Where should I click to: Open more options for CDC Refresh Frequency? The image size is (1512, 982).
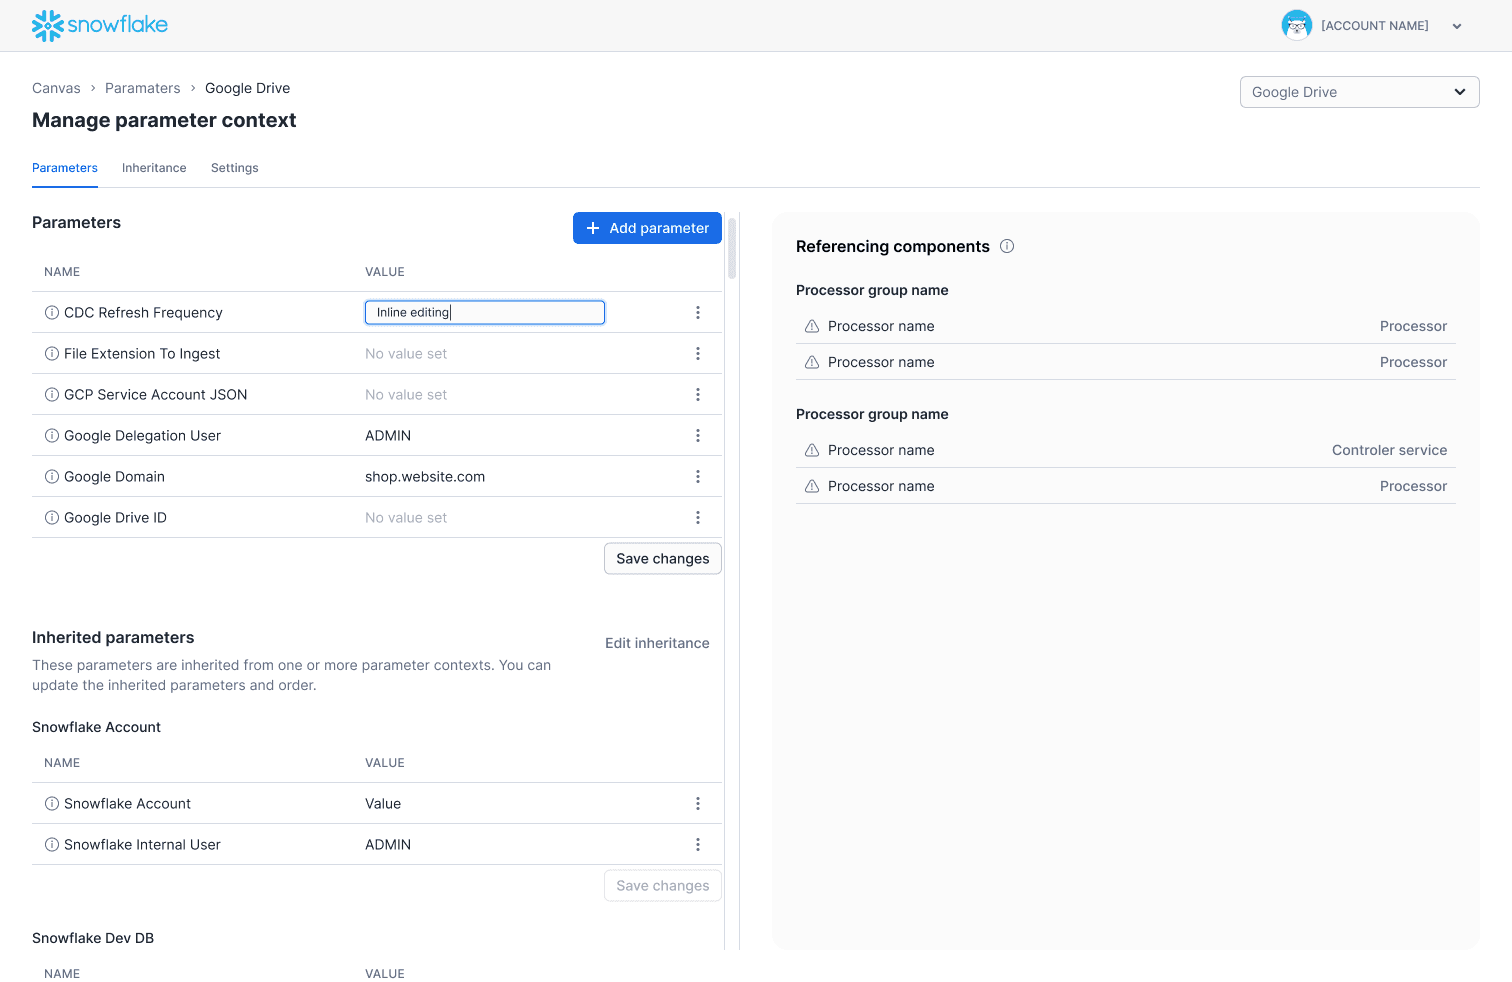point(698,313)
